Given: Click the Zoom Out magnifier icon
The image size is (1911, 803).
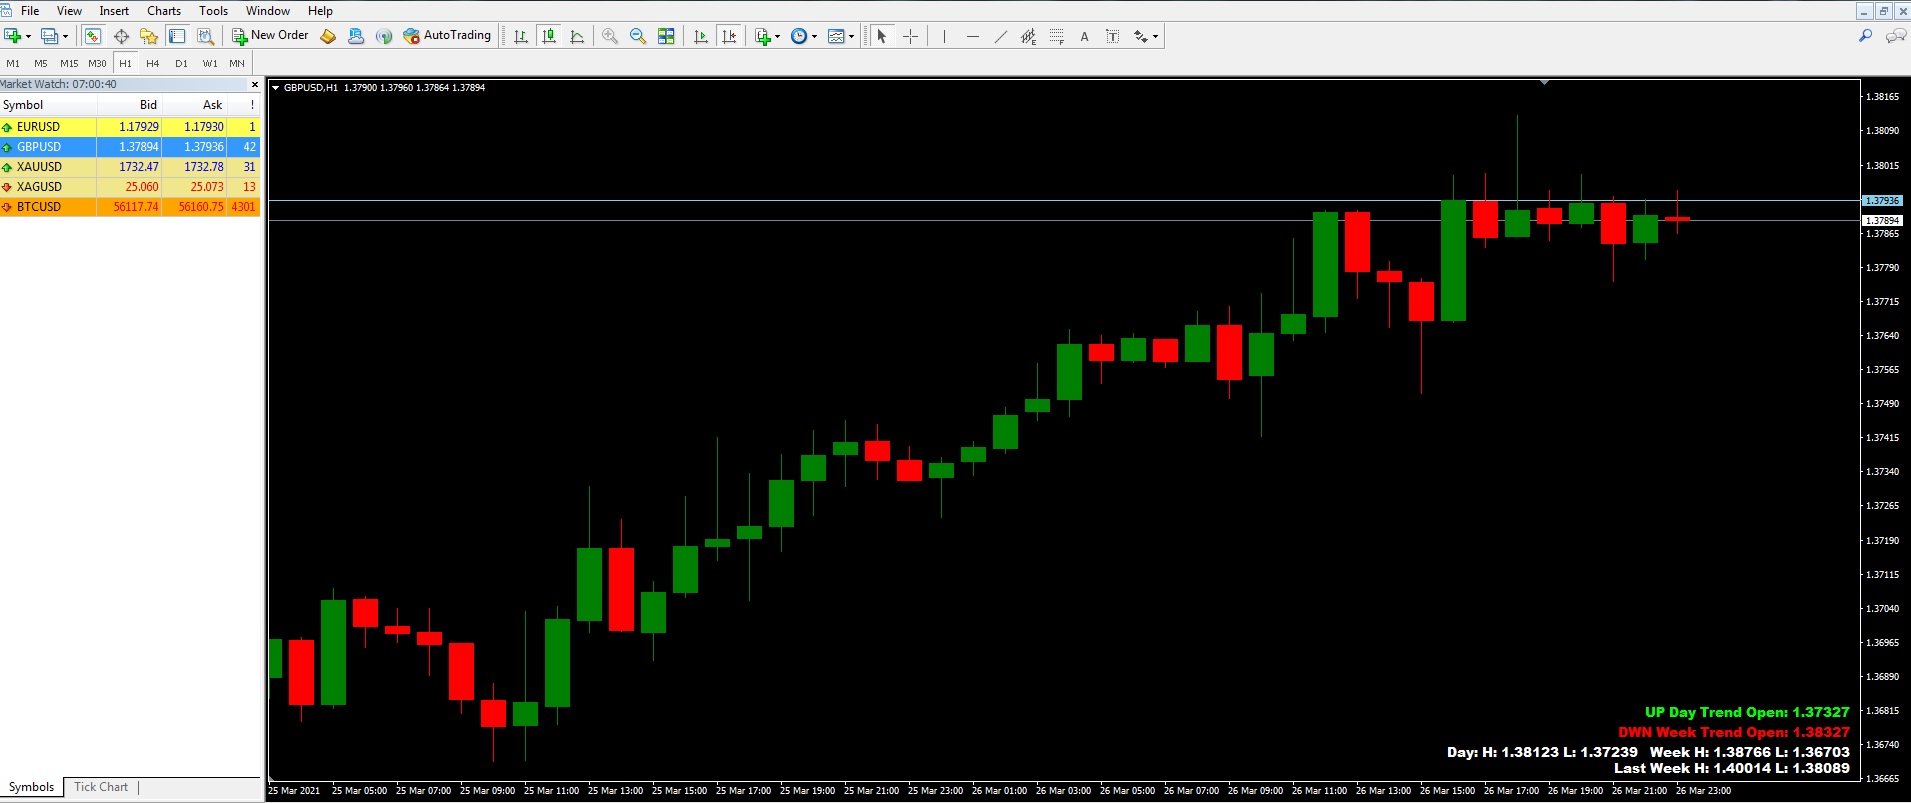Looking at the screenshot, I should pos(638,36).
